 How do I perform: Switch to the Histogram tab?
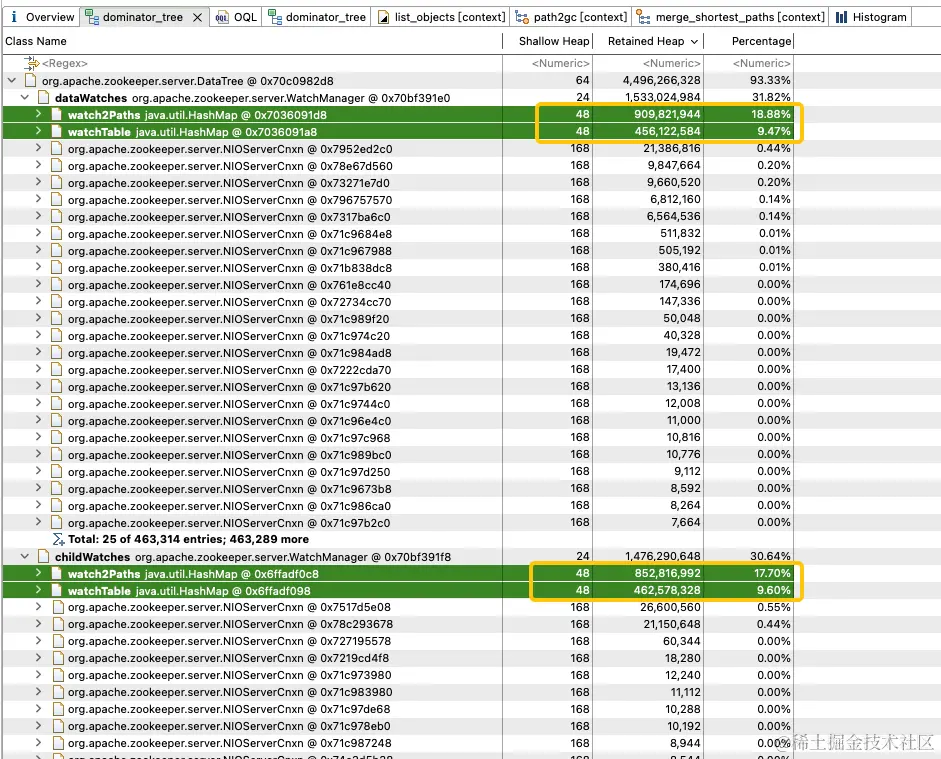point(871,17)
